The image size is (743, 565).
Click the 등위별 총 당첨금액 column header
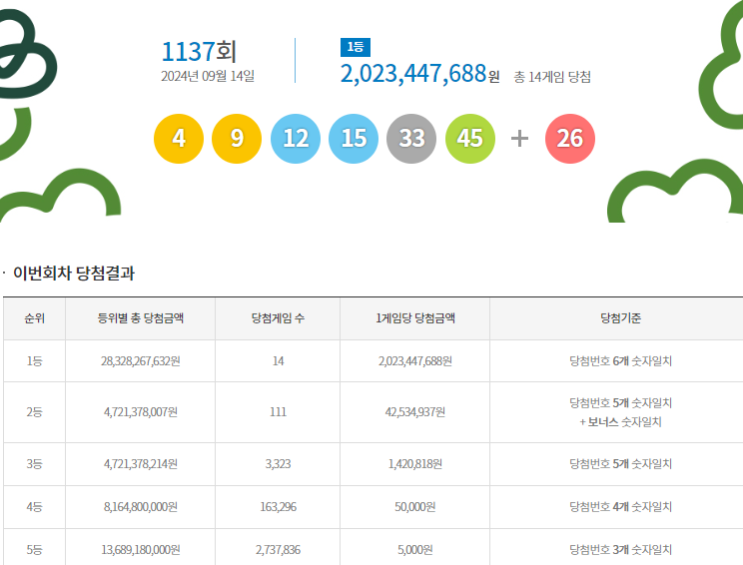pyautogui.click(x=140, y=318)
